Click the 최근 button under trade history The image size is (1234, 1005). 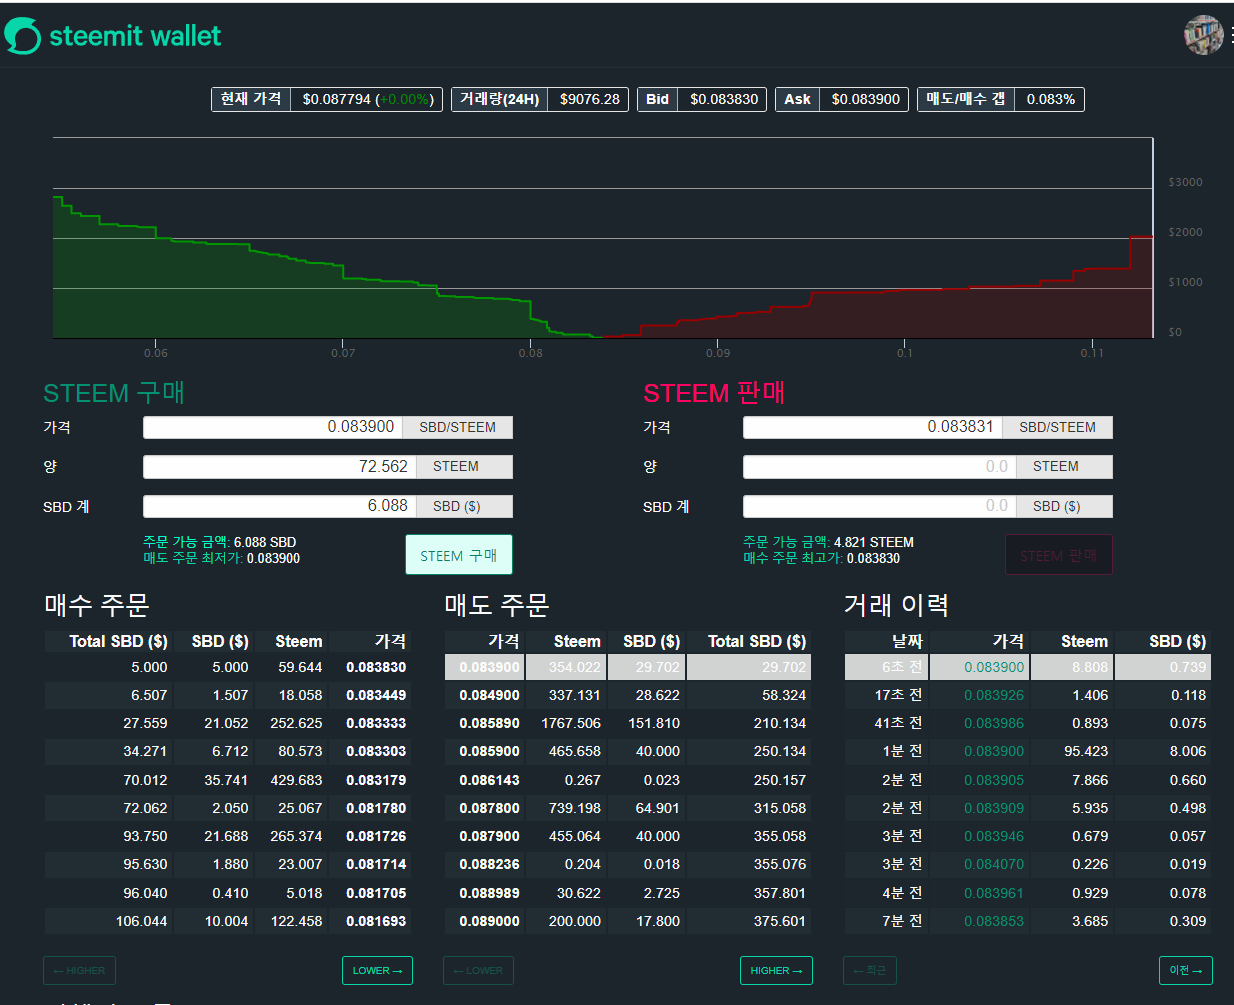tap(870, 970)
